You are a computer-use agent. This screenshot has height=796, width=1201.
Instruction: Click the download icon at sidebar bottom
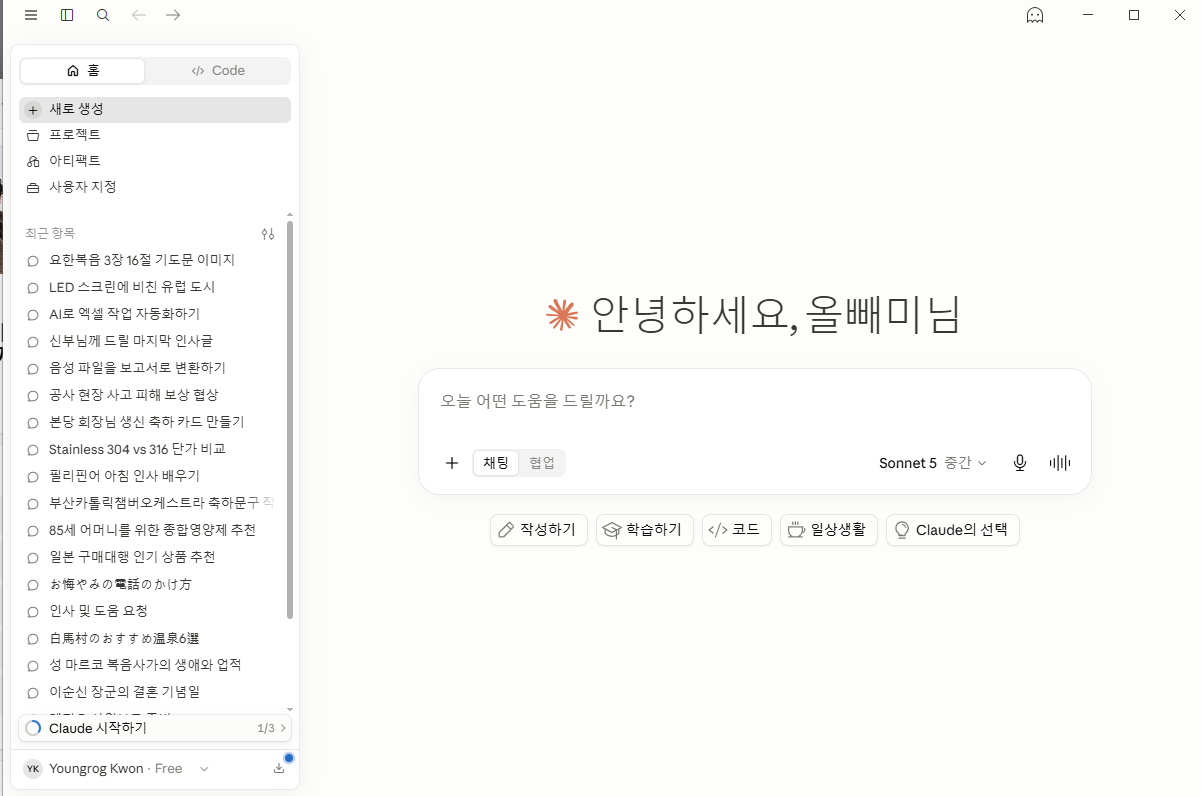[278, 768]
